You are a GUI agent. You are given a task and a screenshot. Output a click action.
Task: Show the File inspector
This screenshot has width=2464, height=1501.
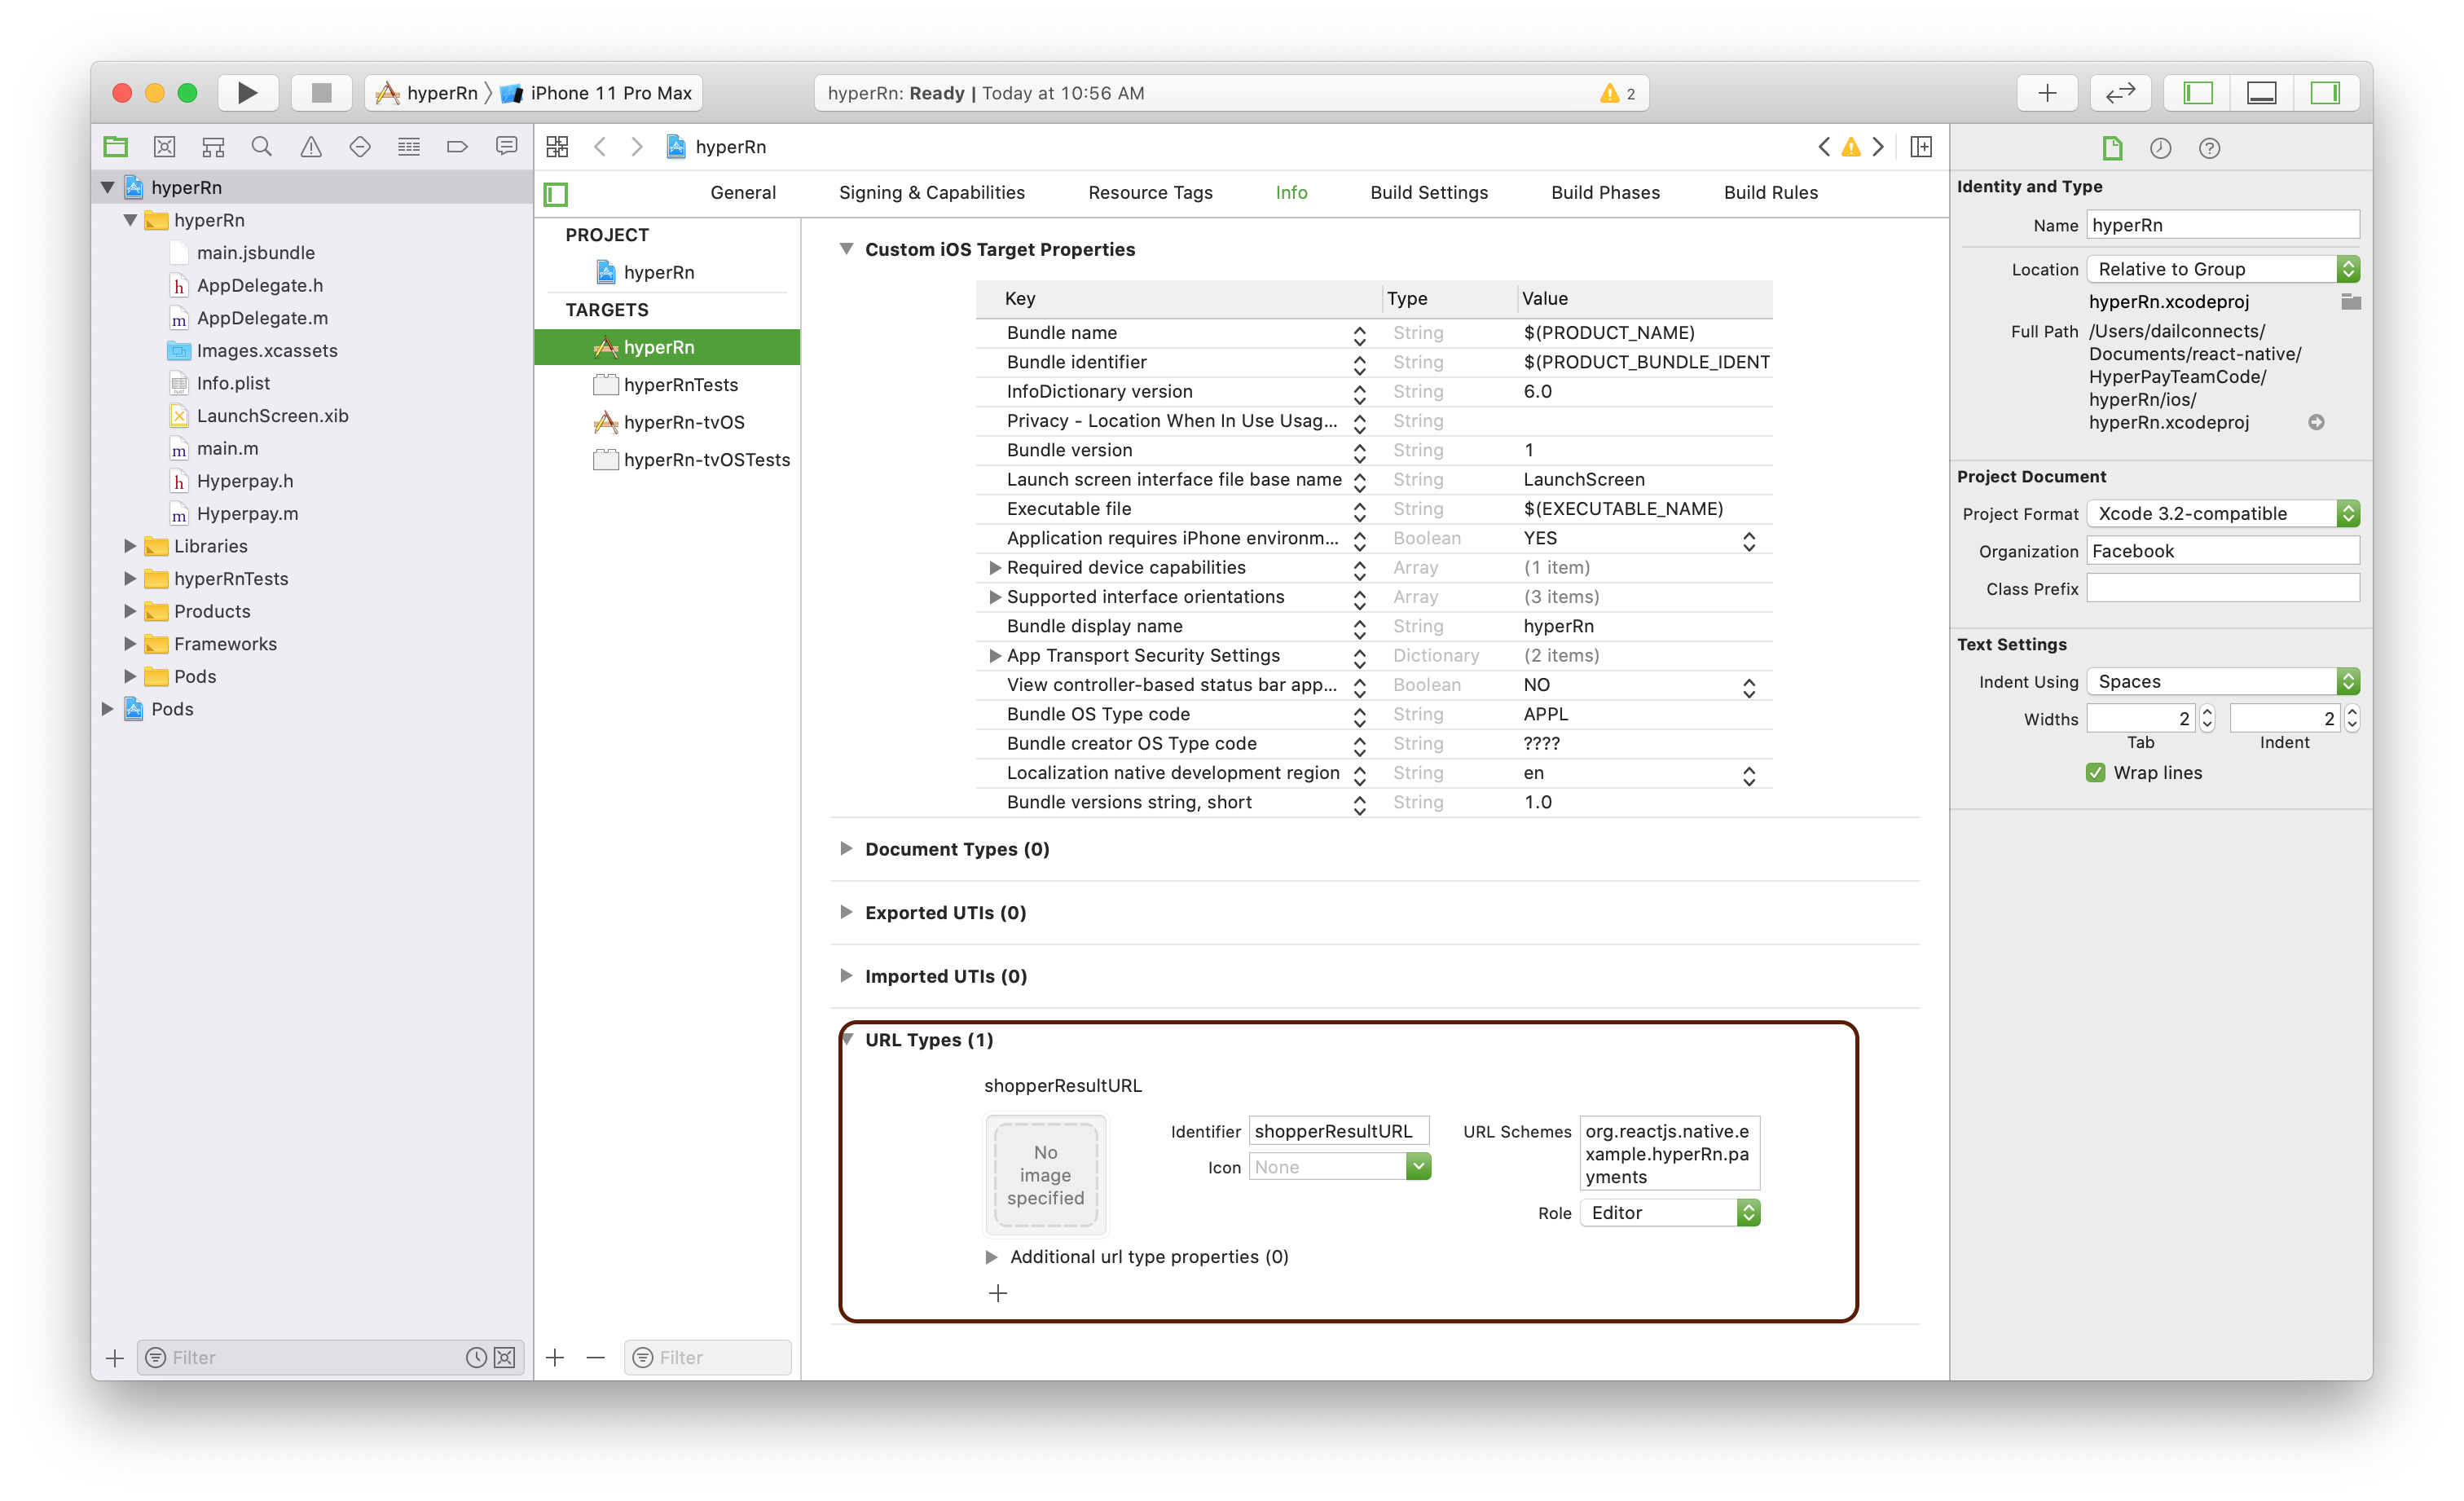(2112, 148)
